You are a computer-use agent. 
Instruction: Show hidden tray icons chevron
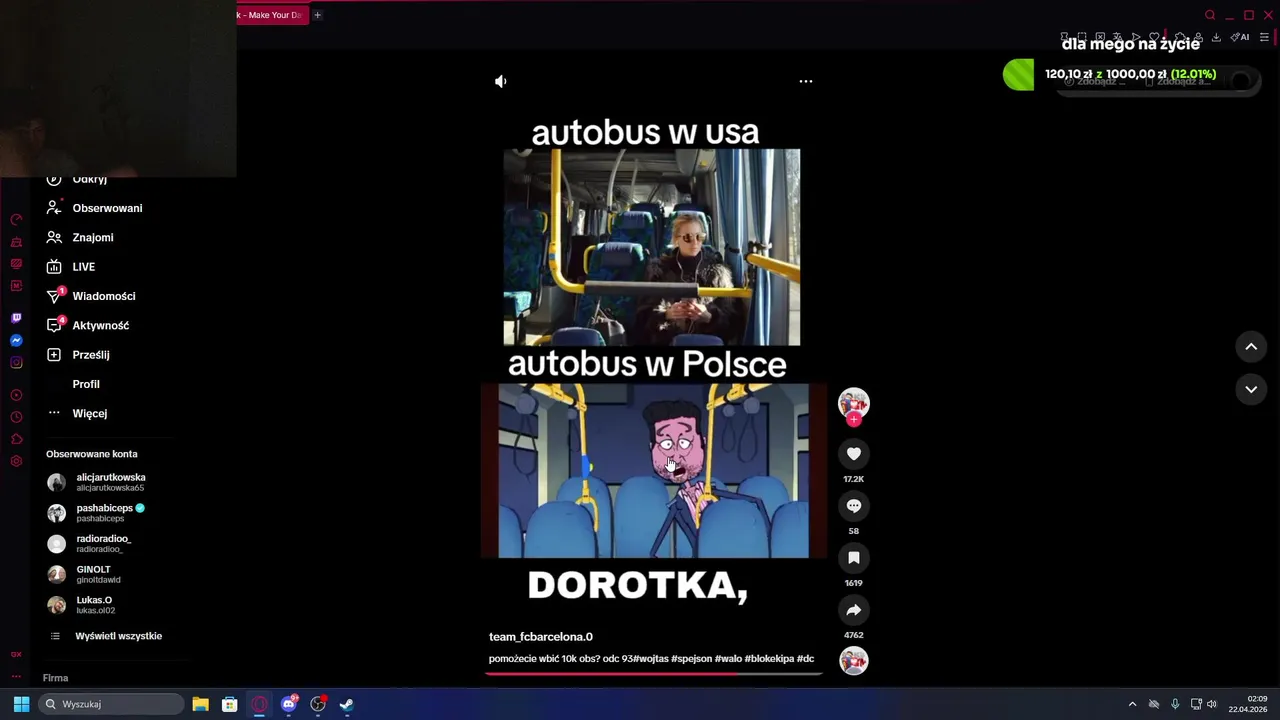coord(1132,704)
